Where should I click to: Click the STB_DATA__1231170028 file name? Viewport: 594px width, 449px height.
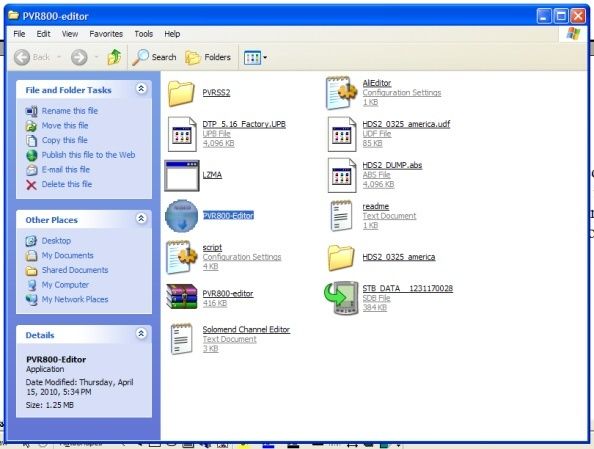coord(408,288)
